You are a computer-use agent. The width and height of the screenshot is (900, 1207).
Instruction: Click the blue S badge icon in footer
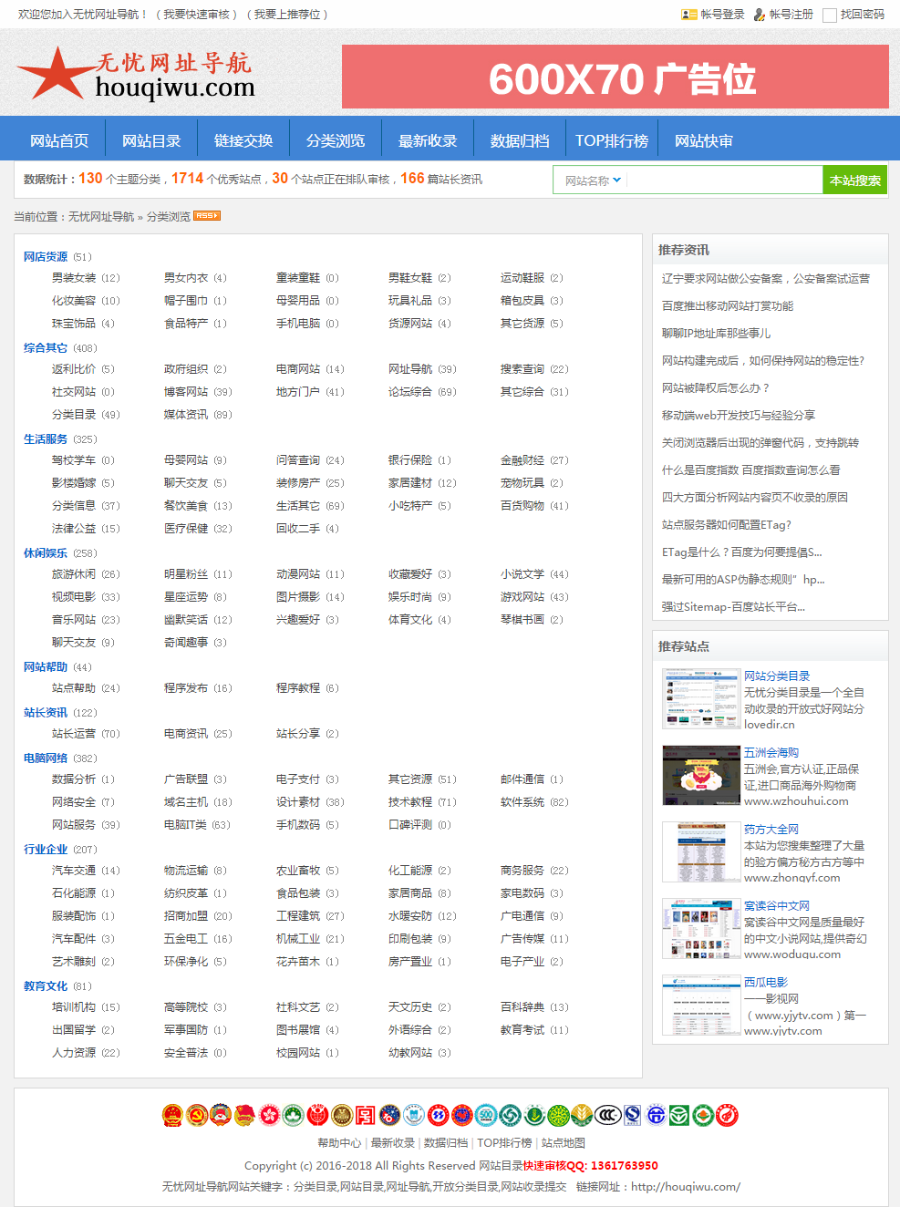[x=631, y=1113]
